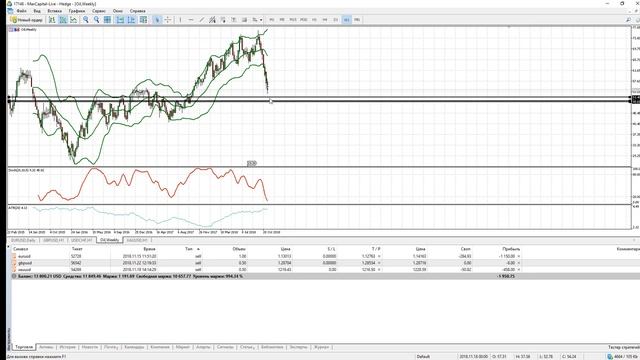This screenshot has height=360, width=640.
Task: Open the Новости toolbox tab
Action: pos(90,347)
